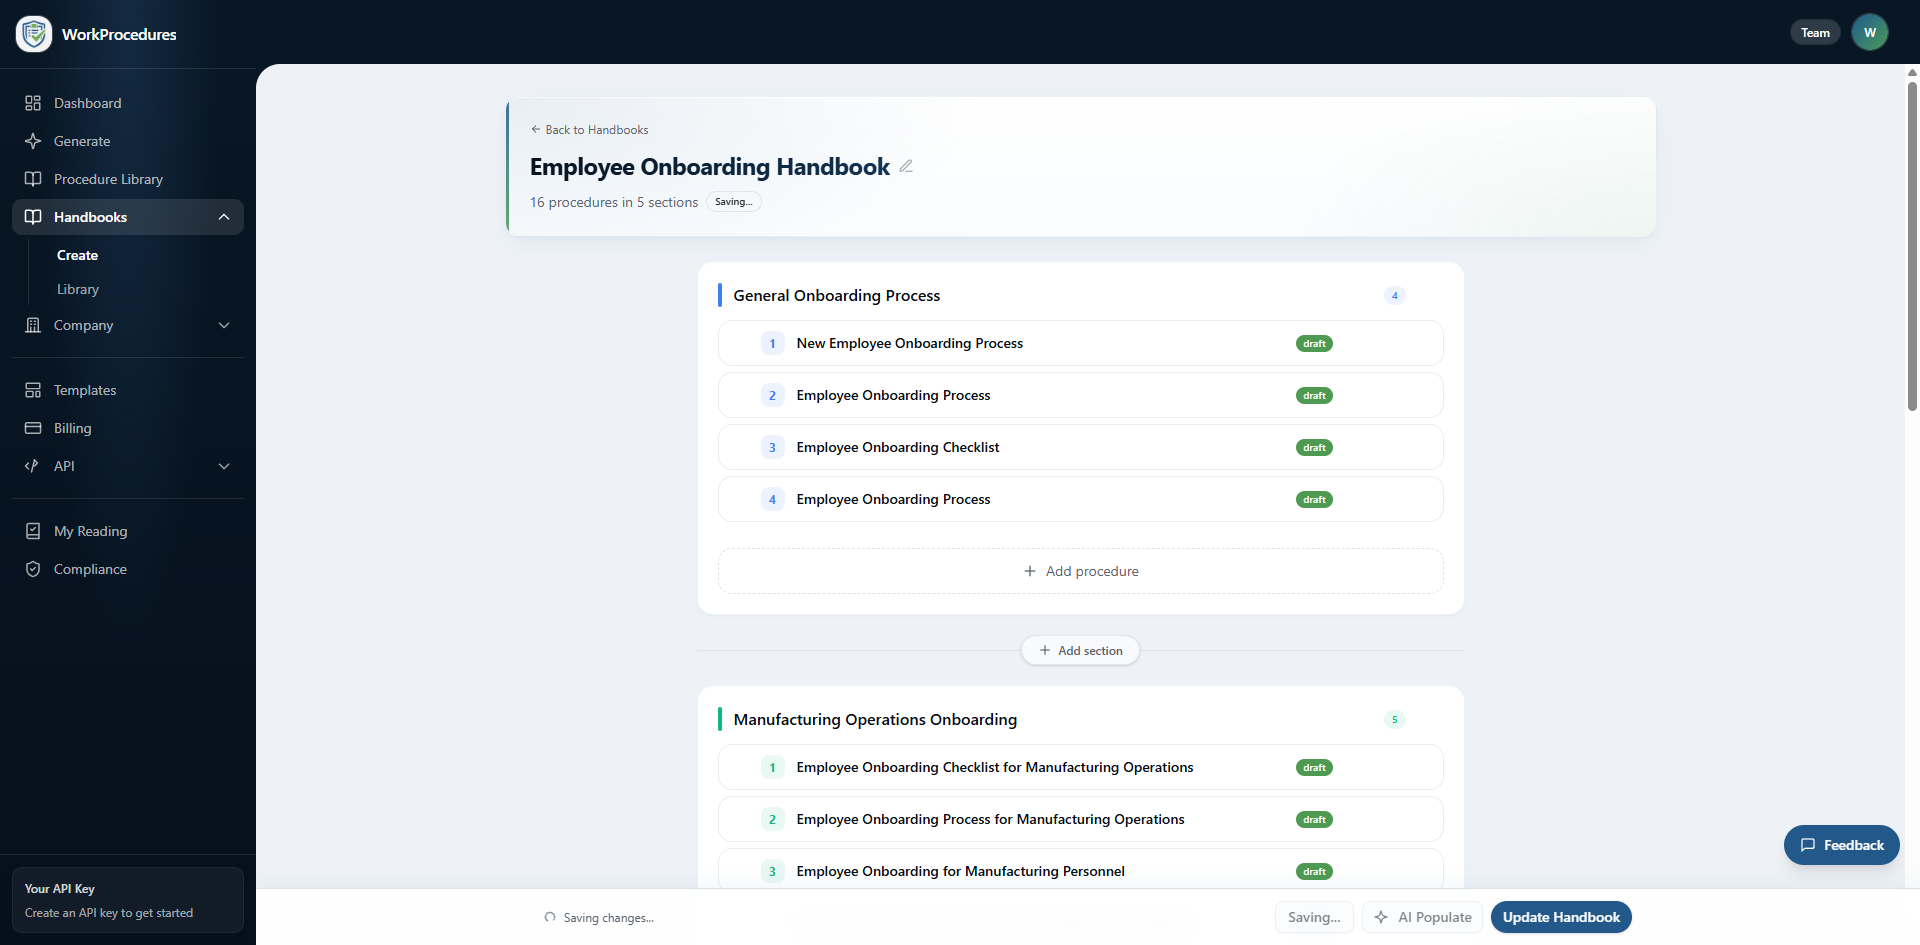
Task: Click draft badge on New Employee Onboarding Process
Action: click(1314, 343)
